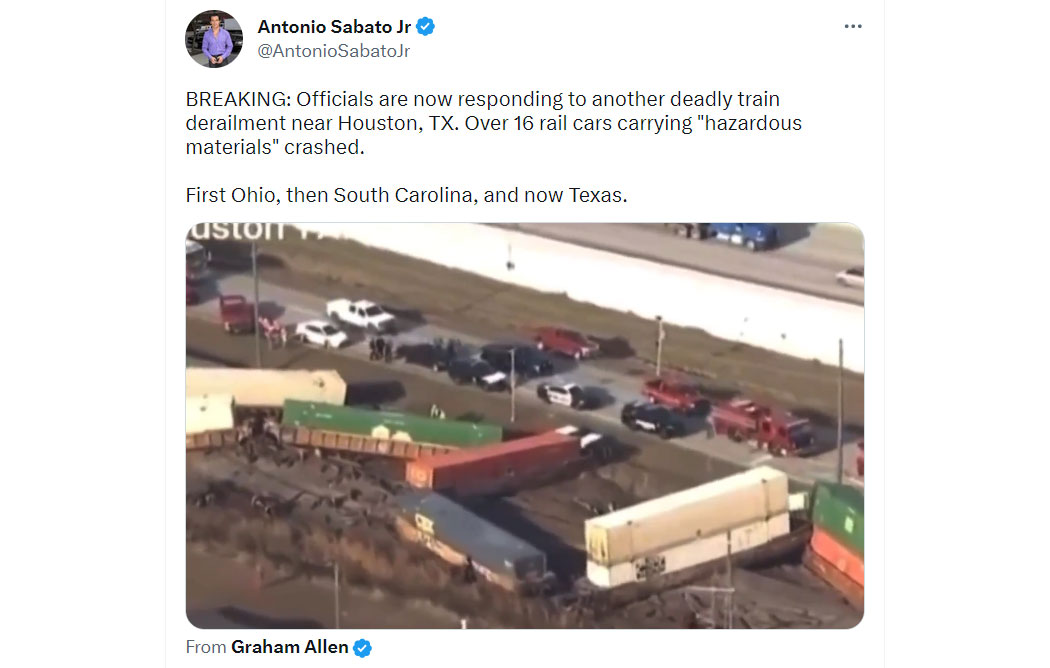Select the BREAKING paragraph of the tweet
This screenshot has width=1050, height=668.
(x=494, y=123)
